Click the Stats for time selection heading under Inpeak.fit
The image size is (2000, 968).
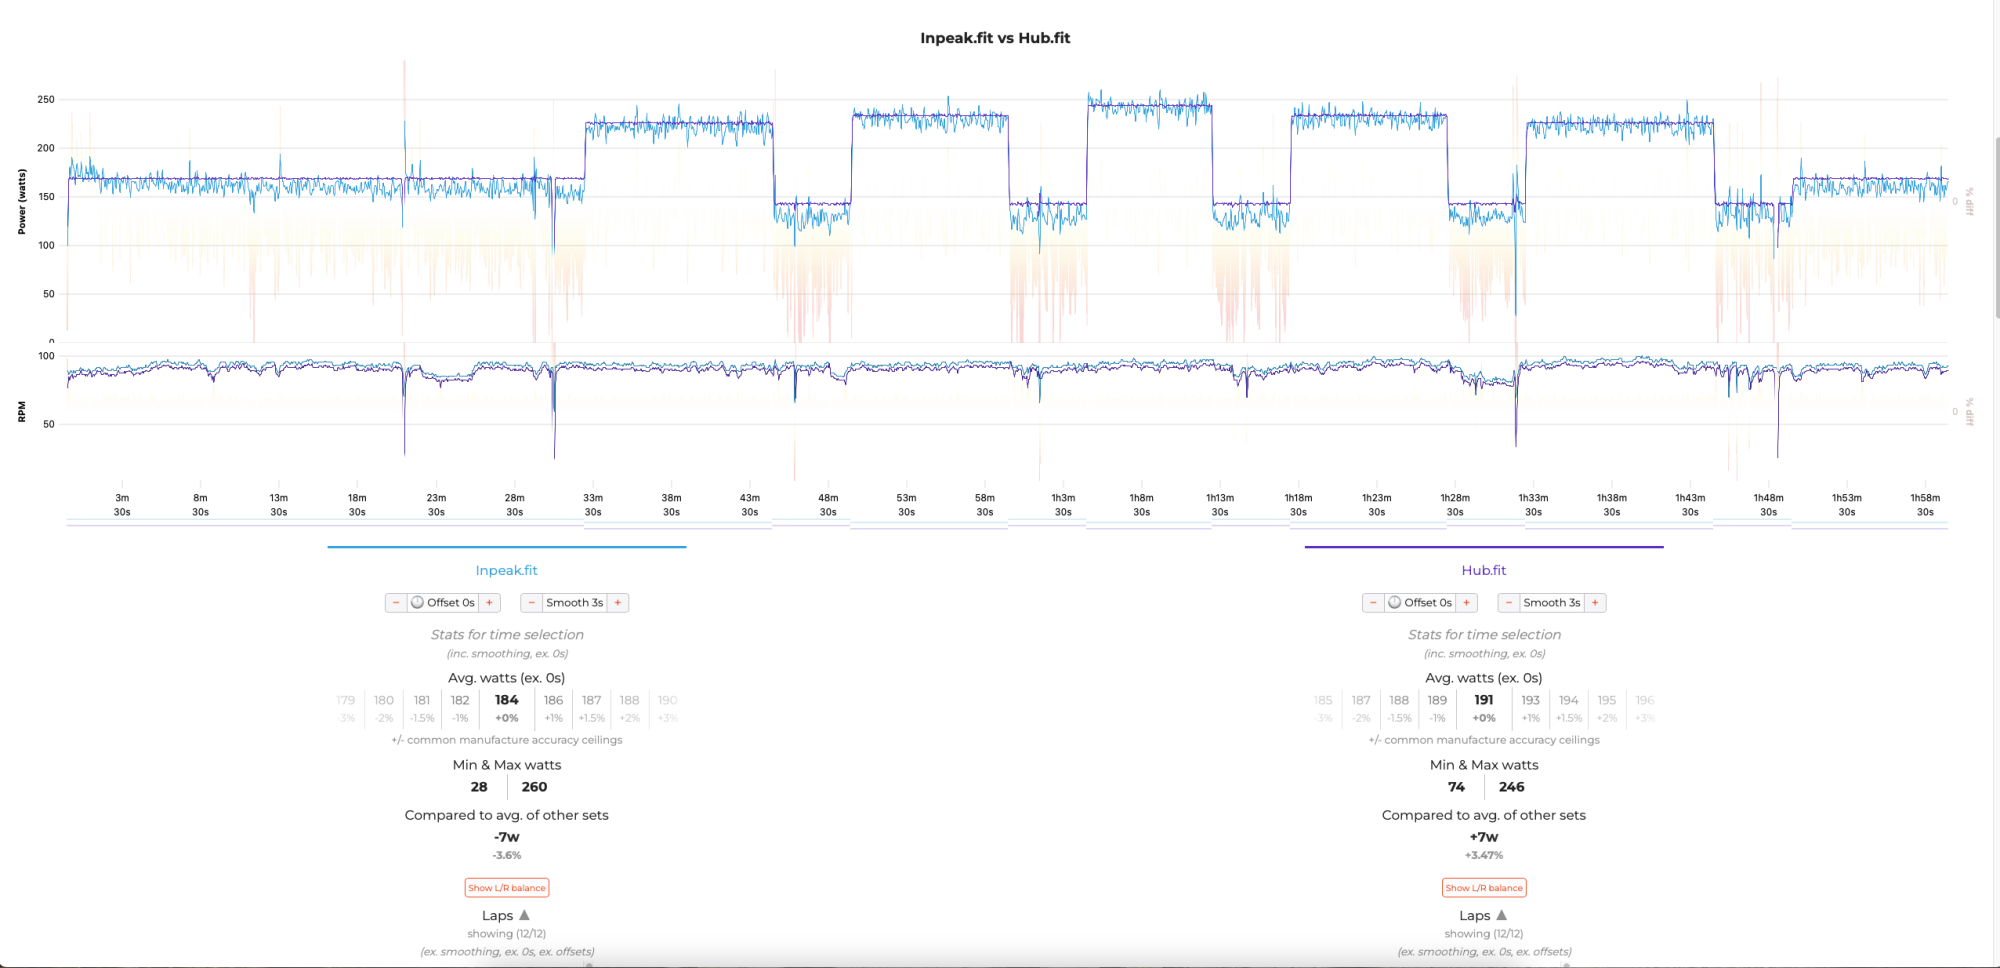click(507, 635)
